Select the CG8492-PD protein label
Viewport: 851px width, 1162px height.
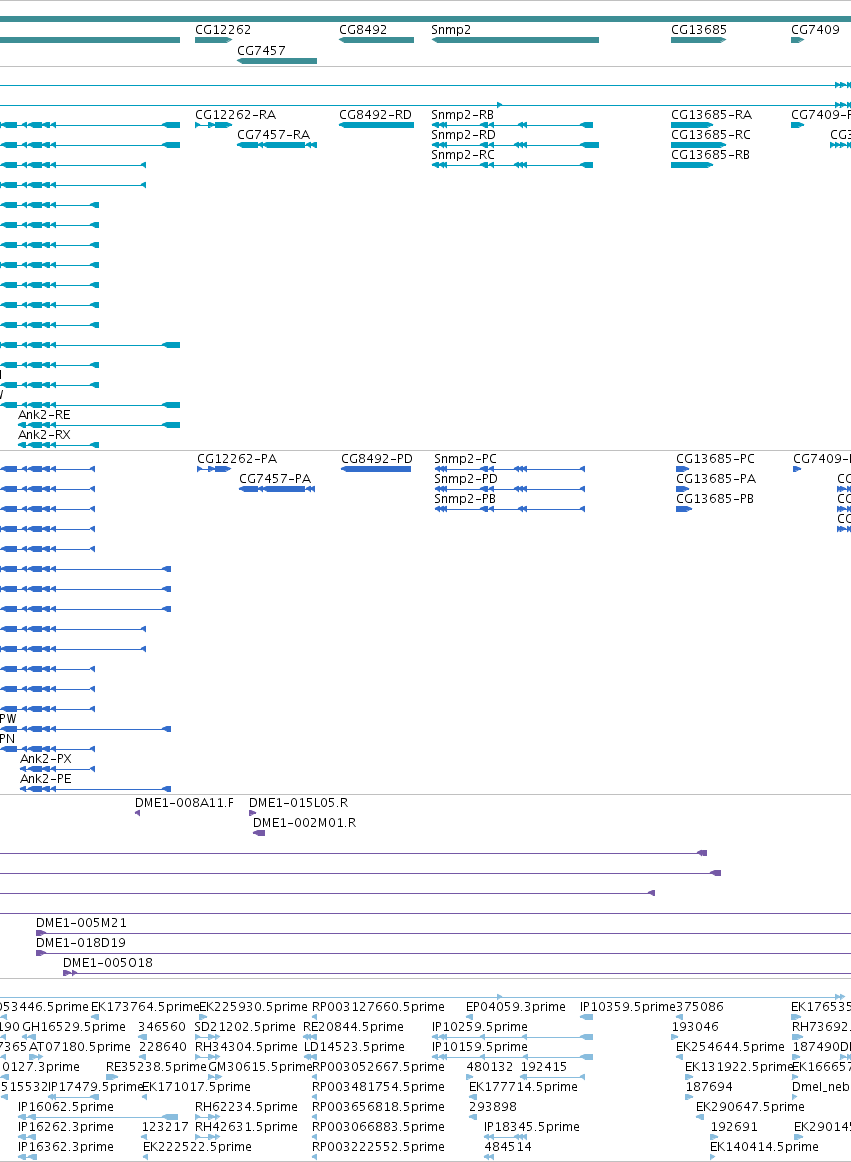click(x=377, y=459)
